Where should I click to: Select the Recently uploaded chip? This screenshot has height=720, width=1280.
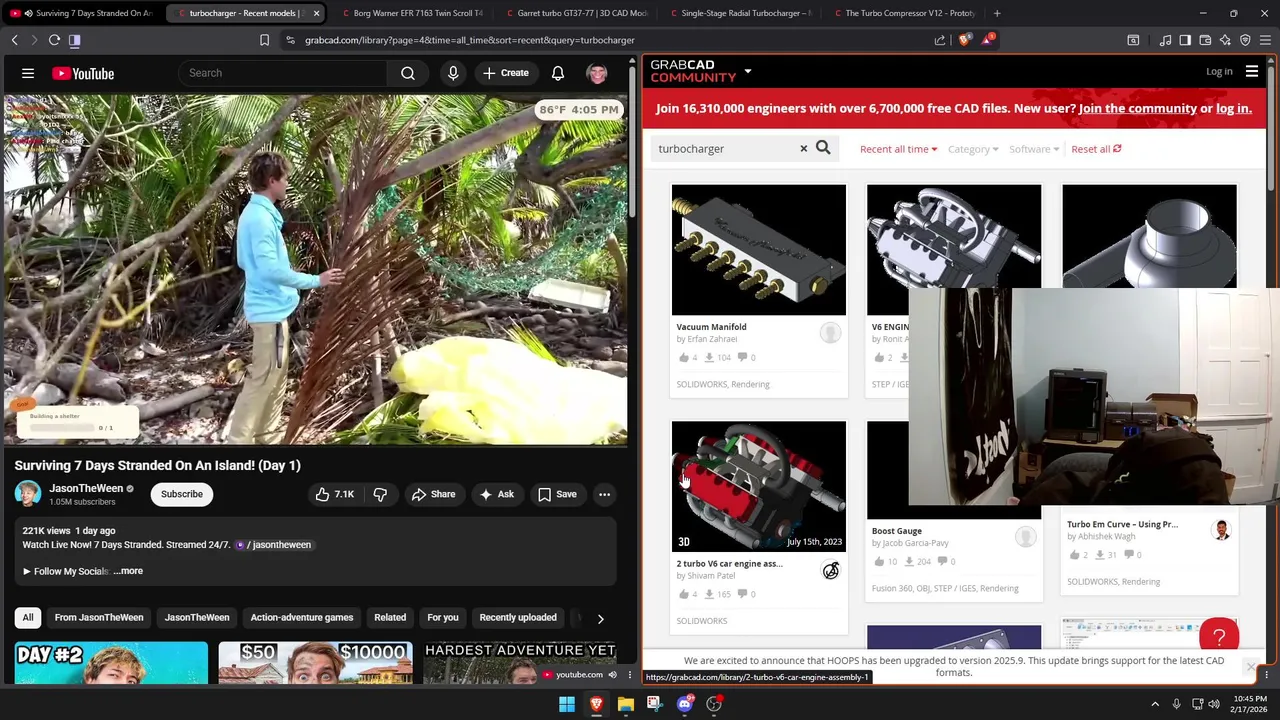(x=518, y=618)
